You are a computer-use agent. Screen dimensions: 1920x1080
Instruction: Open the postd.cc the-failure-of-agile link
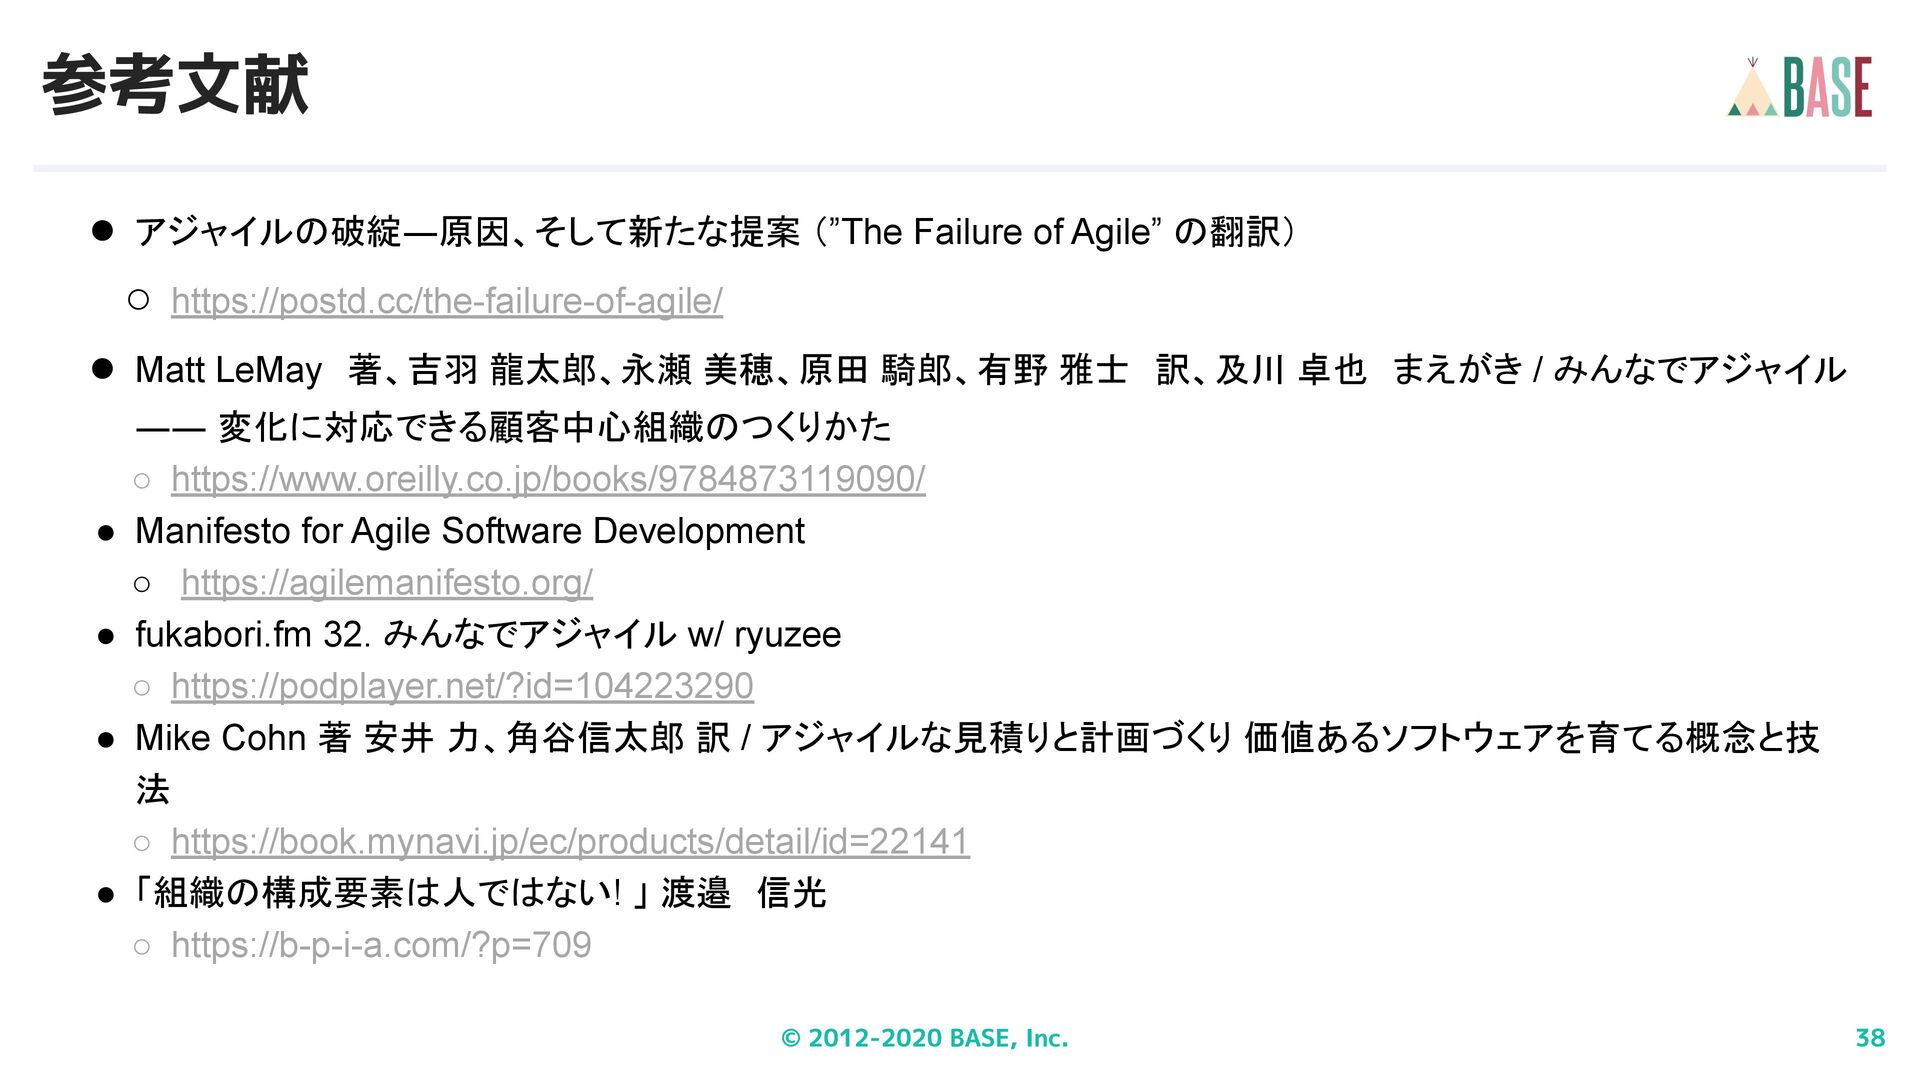pos(446,301)
